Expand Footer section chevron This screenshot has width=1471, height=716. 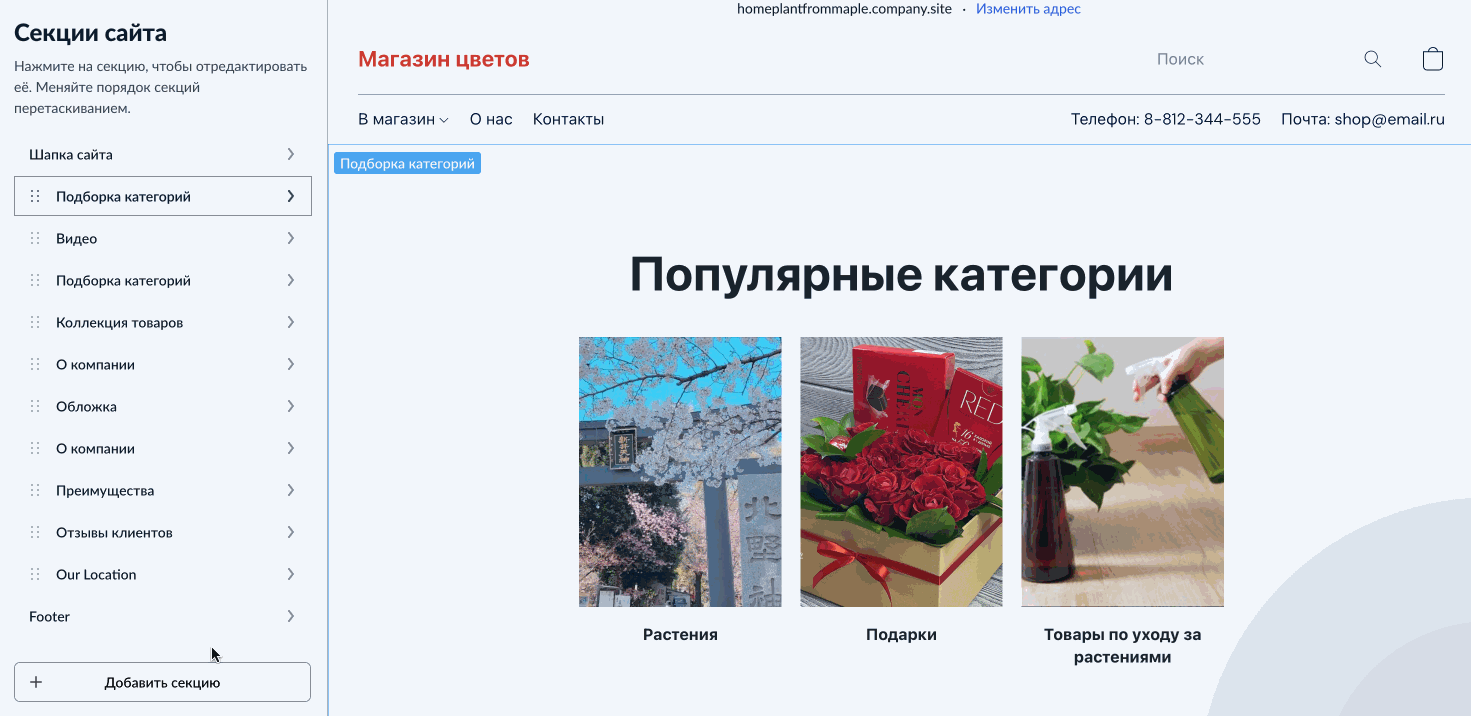point(291,616)
